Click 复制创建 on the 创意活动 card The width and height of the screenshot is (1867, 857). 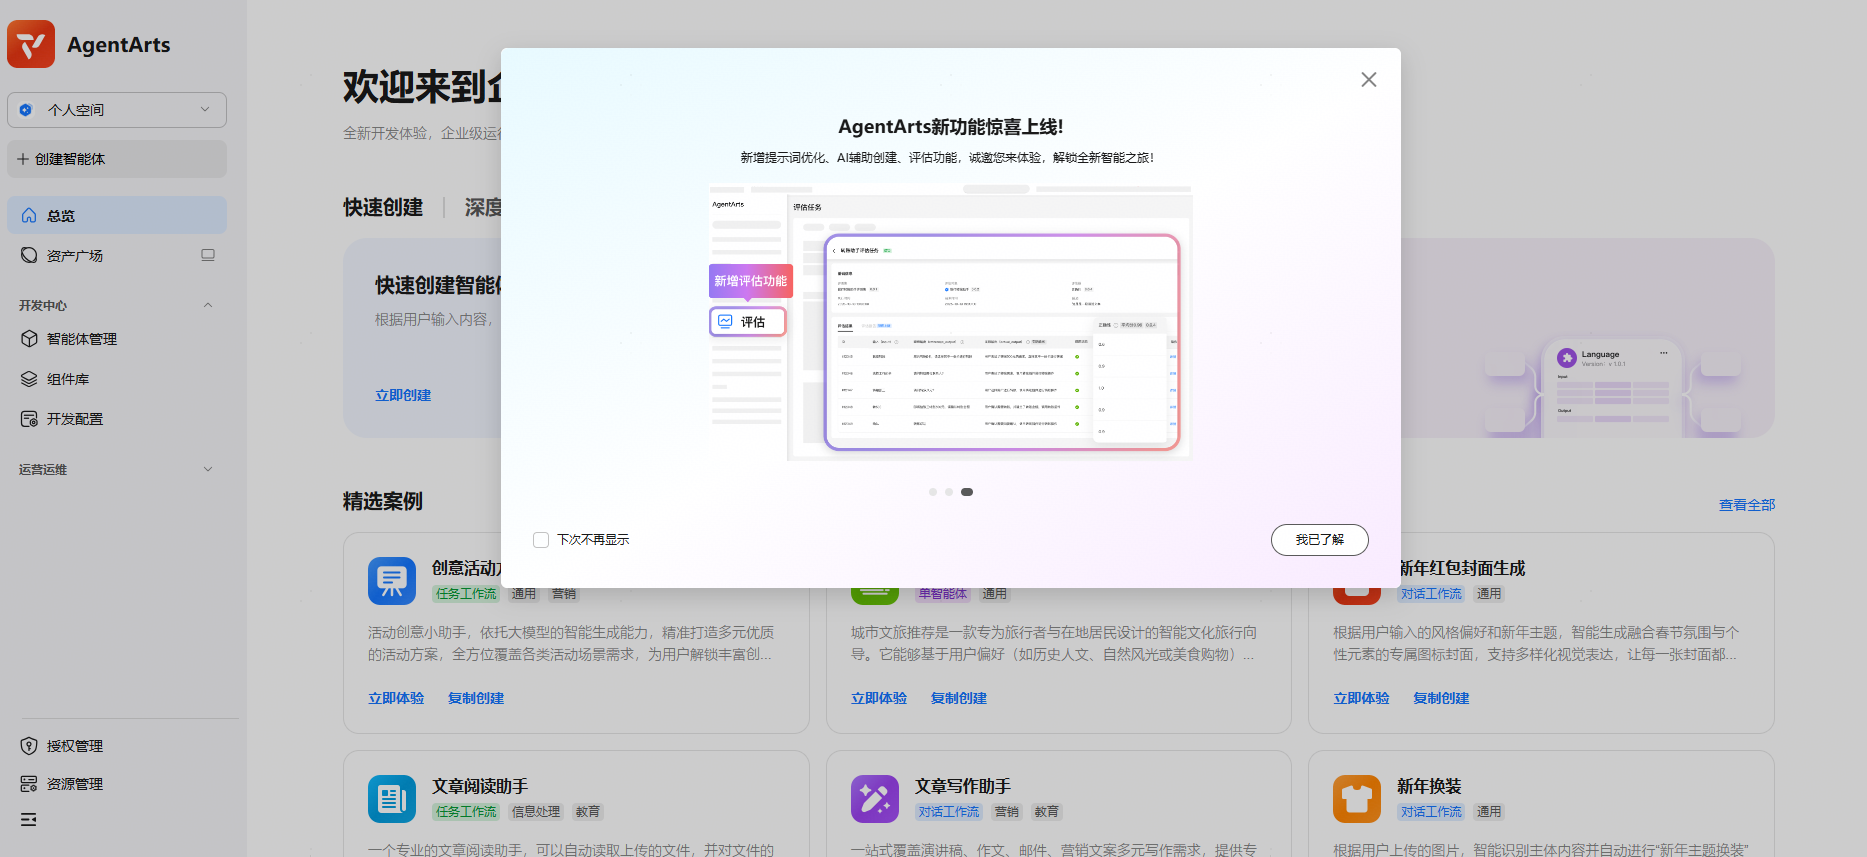[476, 698]
